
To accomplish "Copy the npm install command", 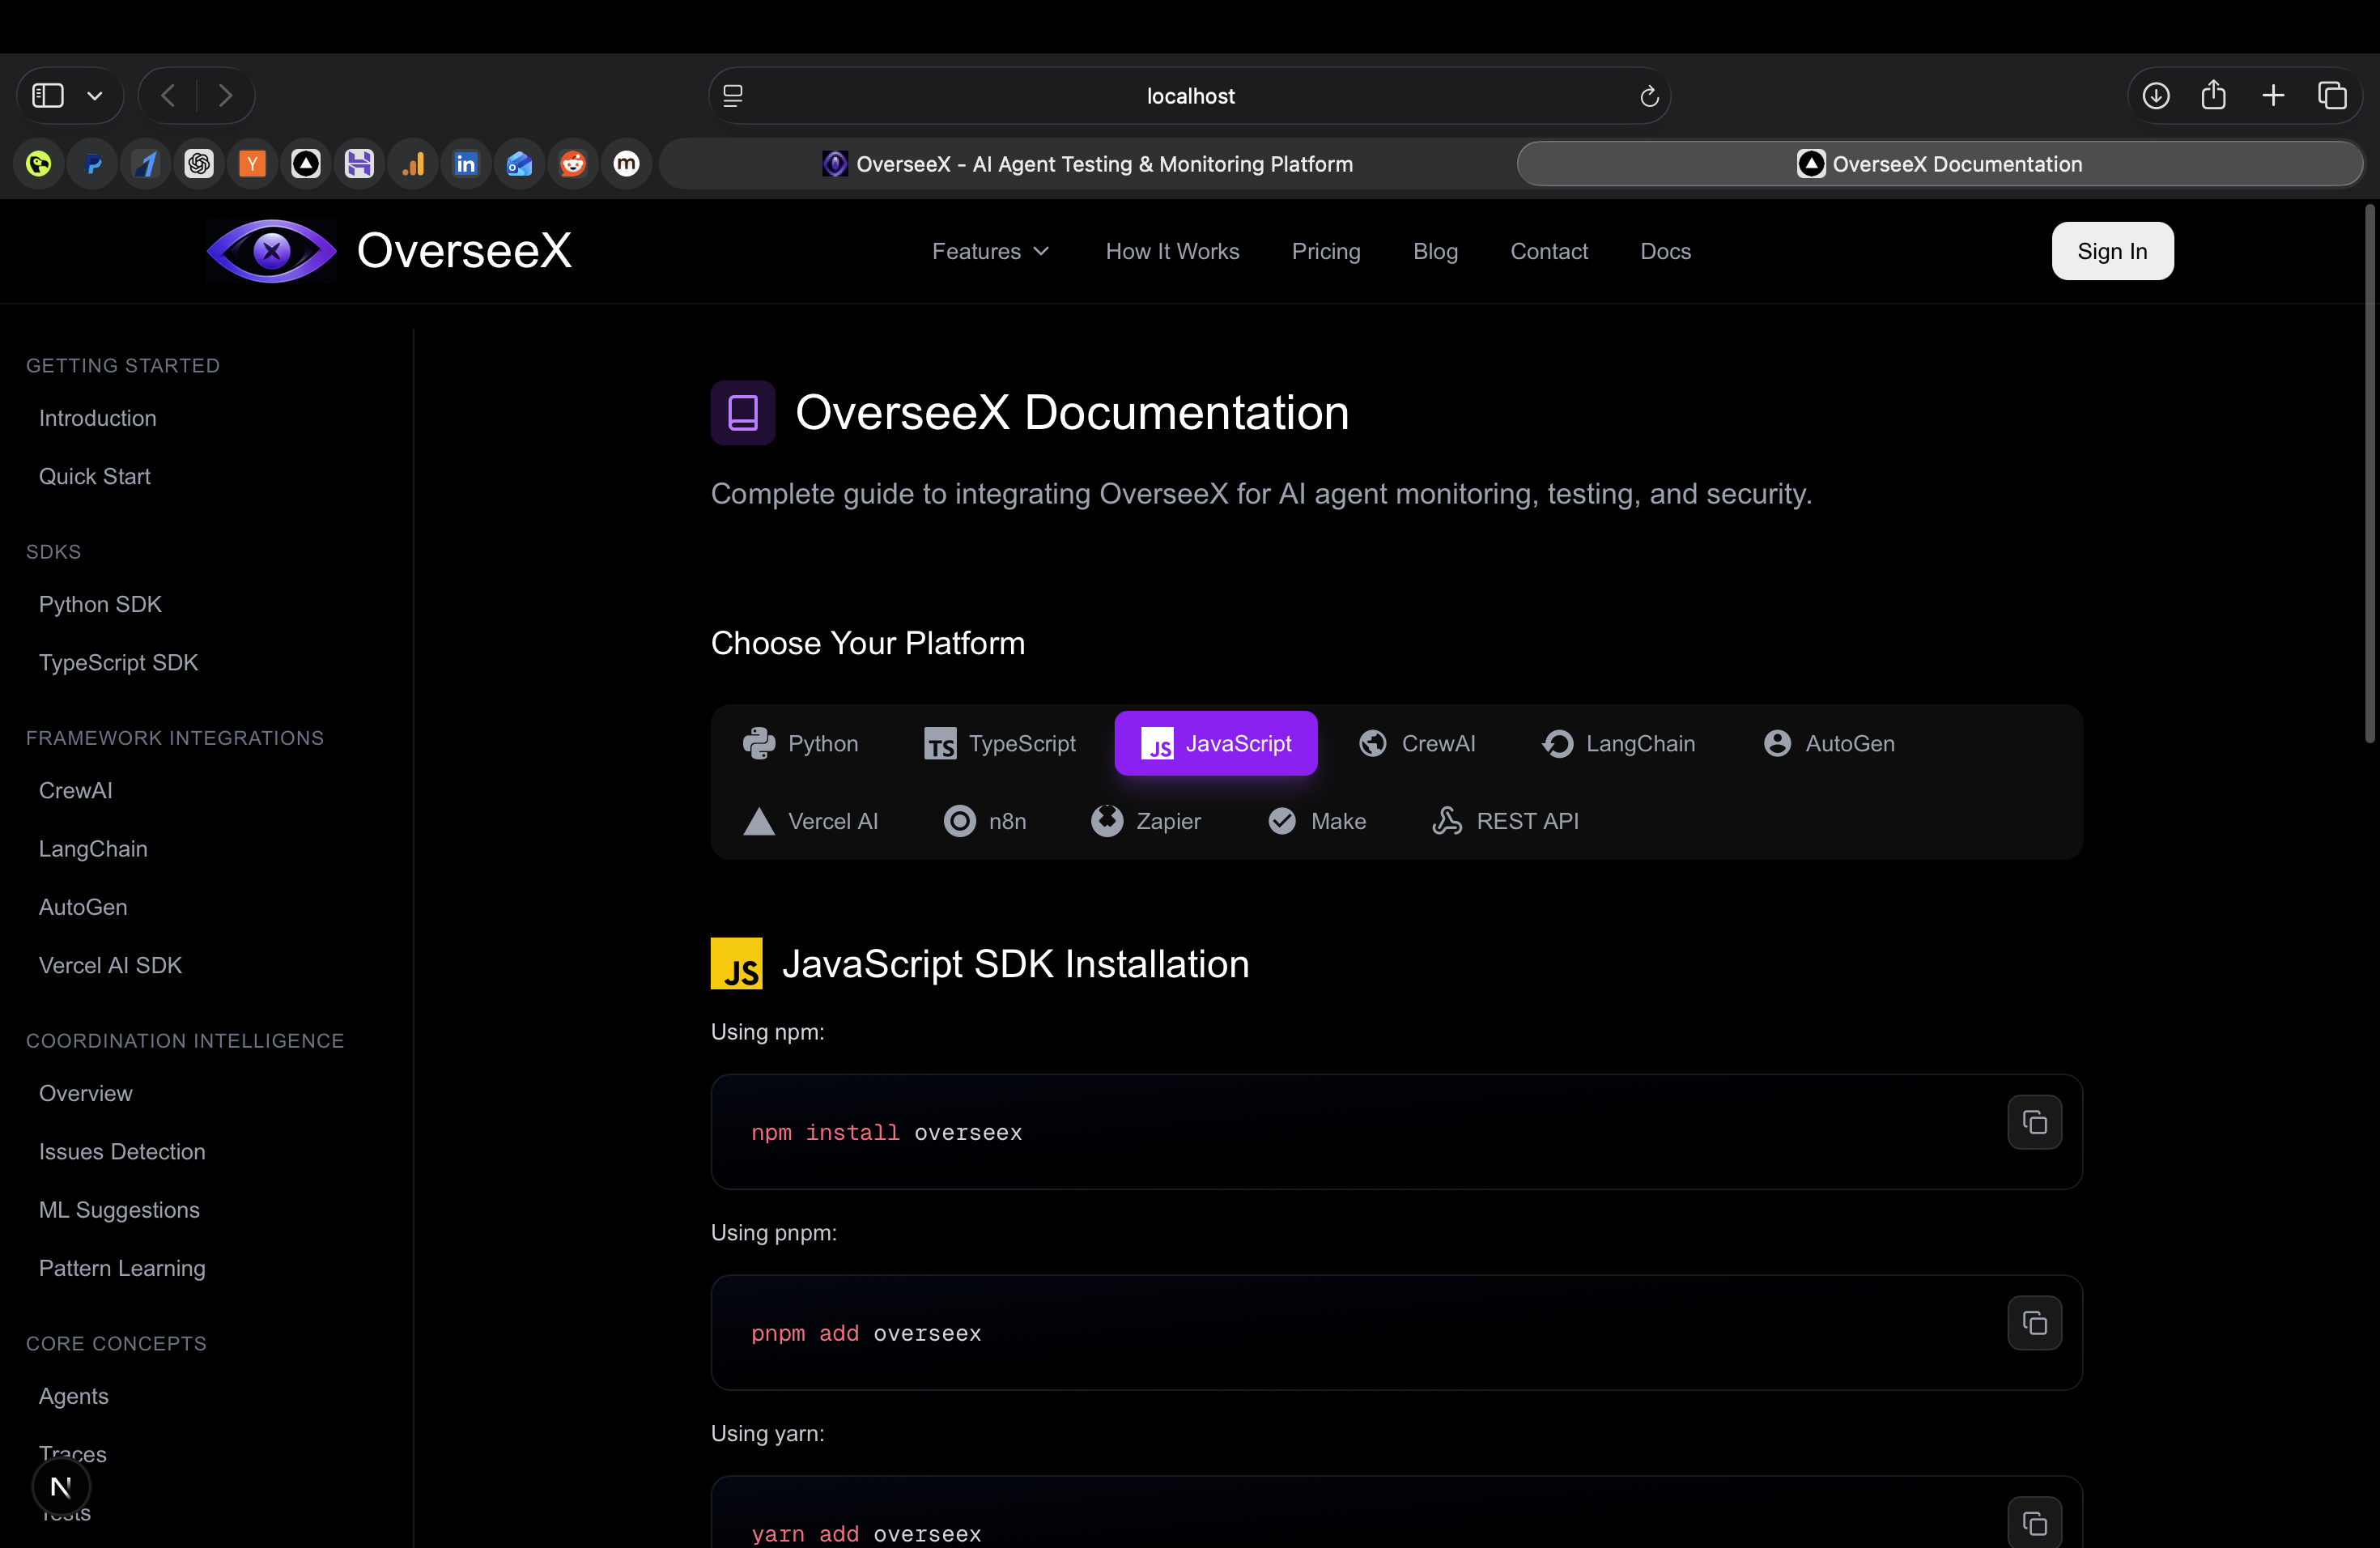I will point(2034,1122).
